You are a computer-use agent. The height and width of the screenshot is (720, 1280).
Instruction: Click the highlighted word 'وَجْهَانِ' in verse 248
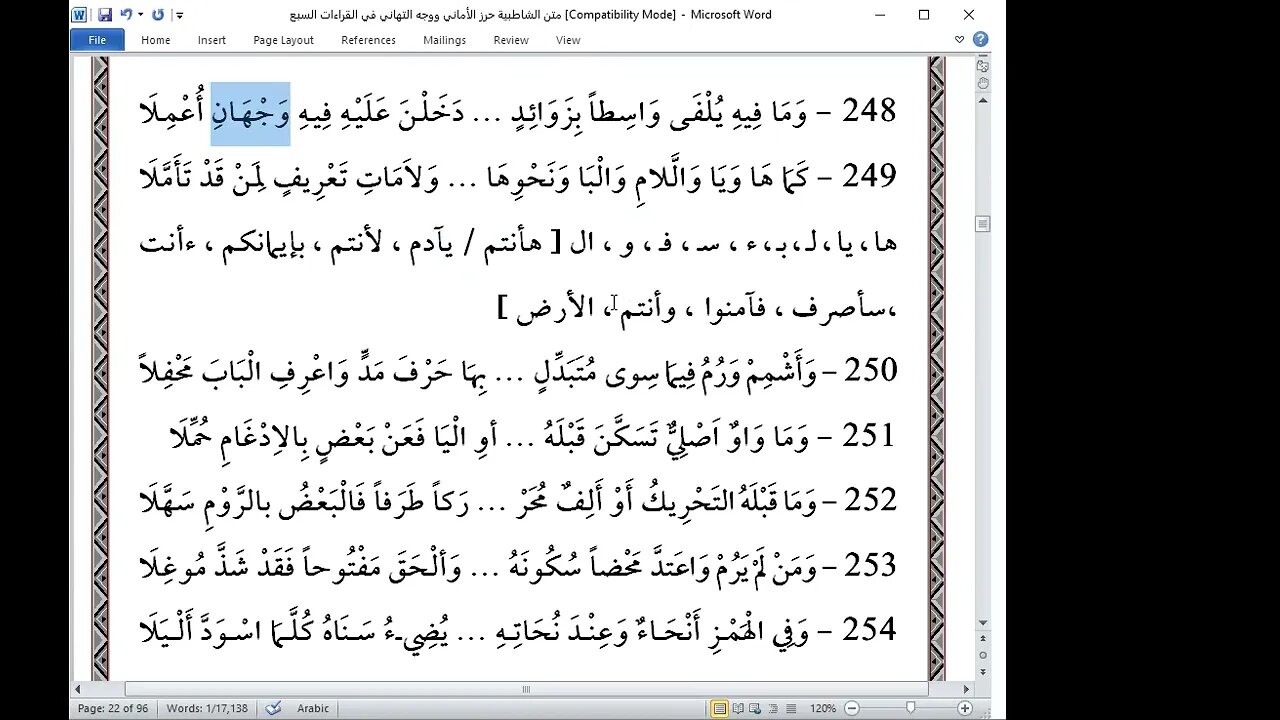(250, 112)
